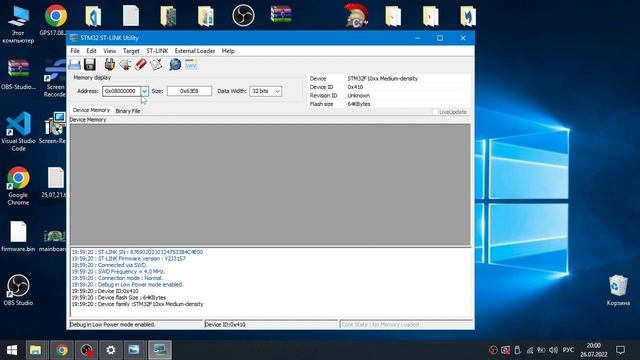Open the View menu

109,51
